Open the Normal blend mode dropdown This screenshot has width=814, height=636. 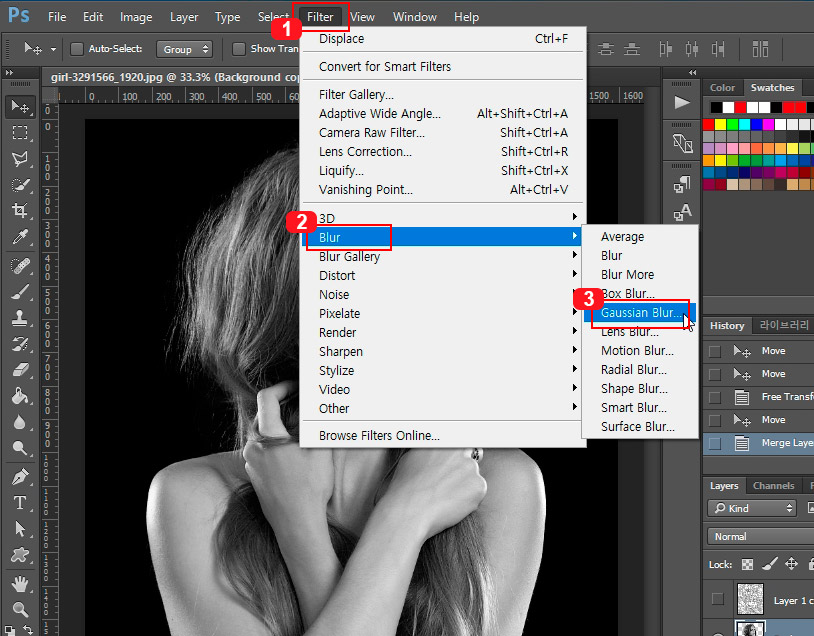click(x=761, y=536)
